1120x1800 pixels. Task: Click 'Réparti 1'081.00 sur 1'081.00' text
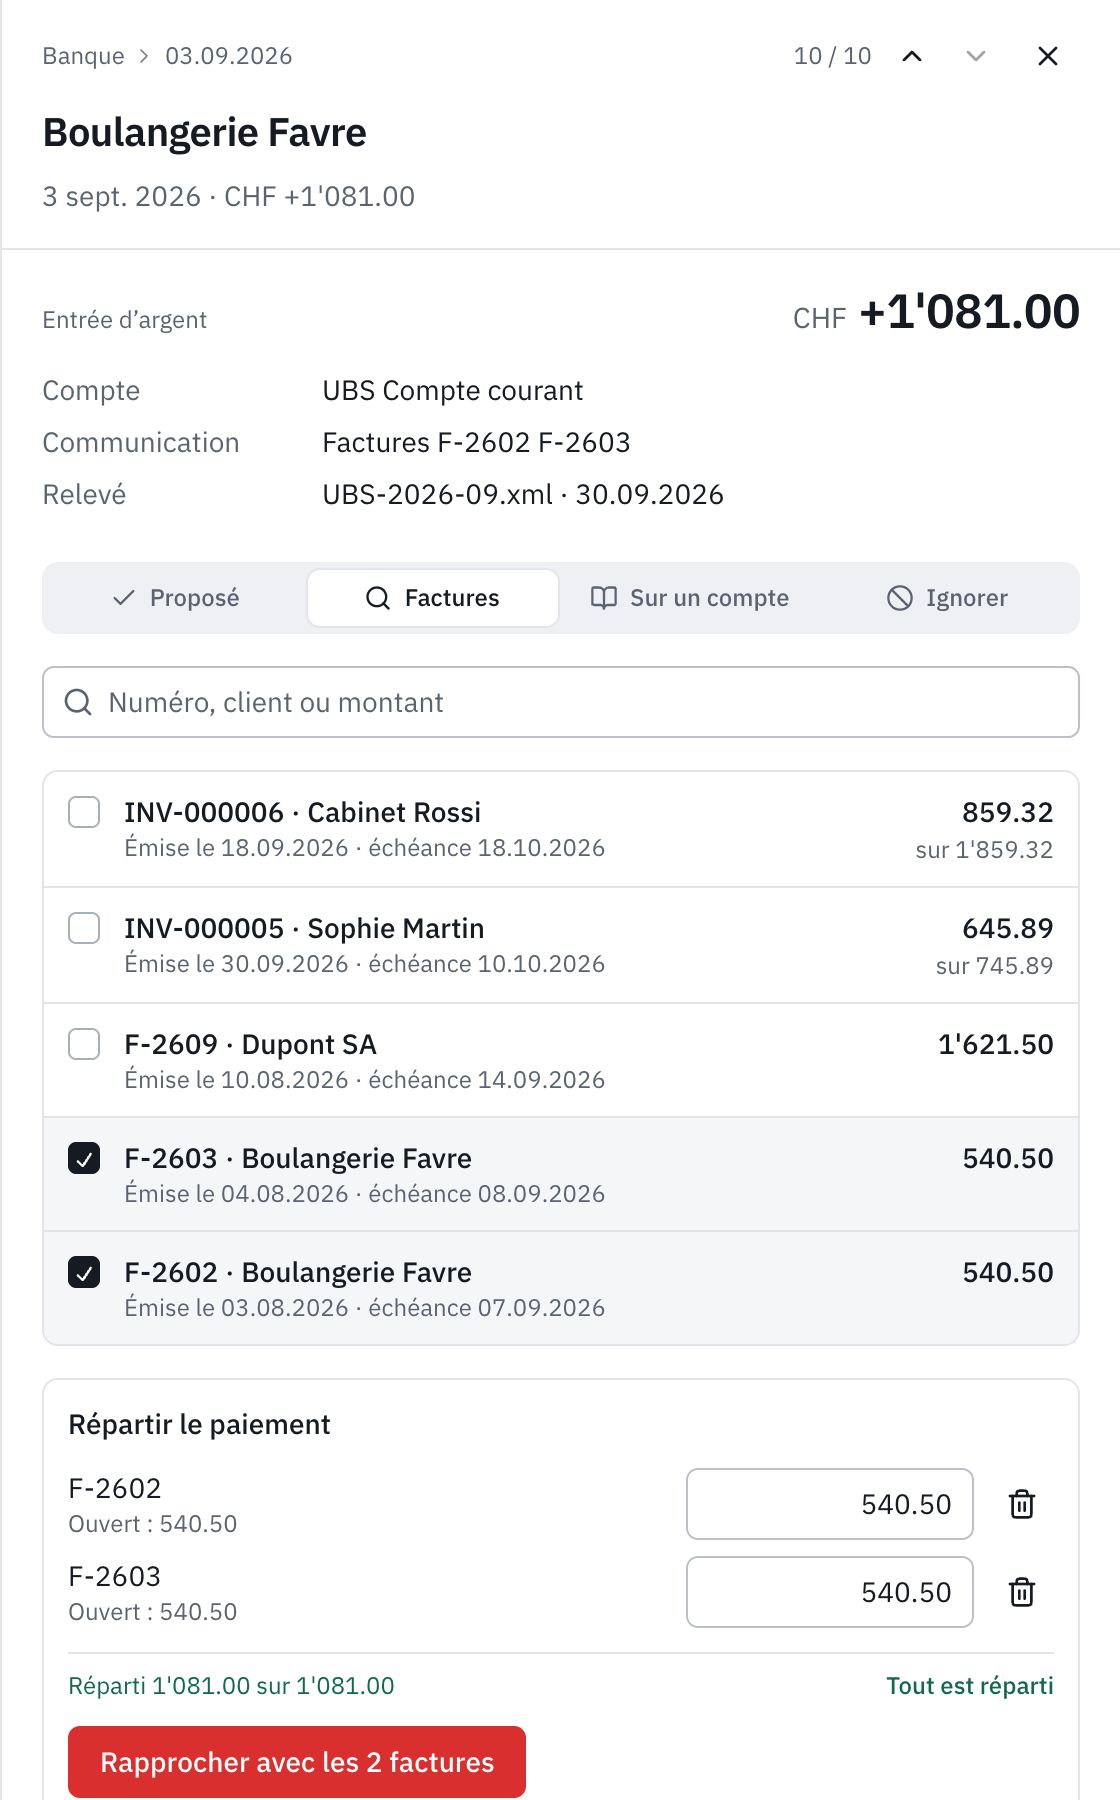click(231, 1686)
